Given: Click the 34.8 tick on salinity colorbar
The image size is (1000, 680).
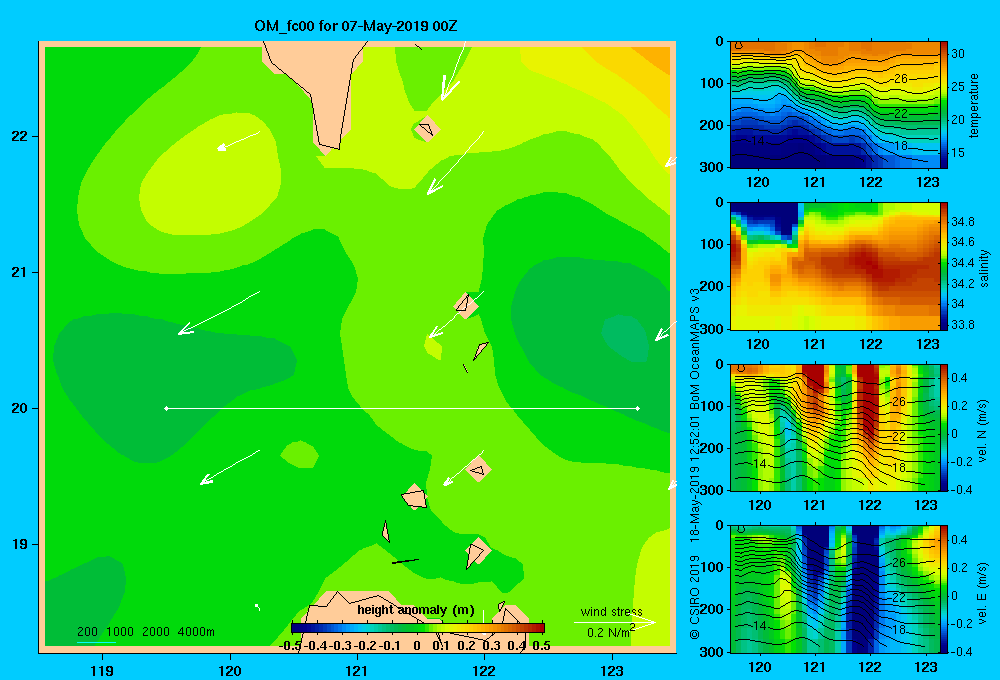Looking at the screenshot, I should point(962,222).
